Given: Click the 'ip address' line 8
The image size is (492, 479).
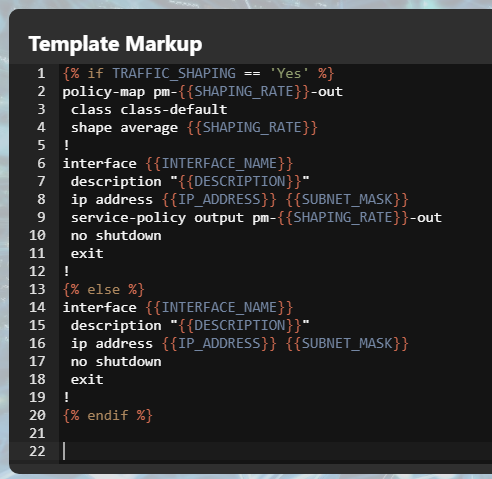Looking at the screenshot, I should click(x=239, y=200).
